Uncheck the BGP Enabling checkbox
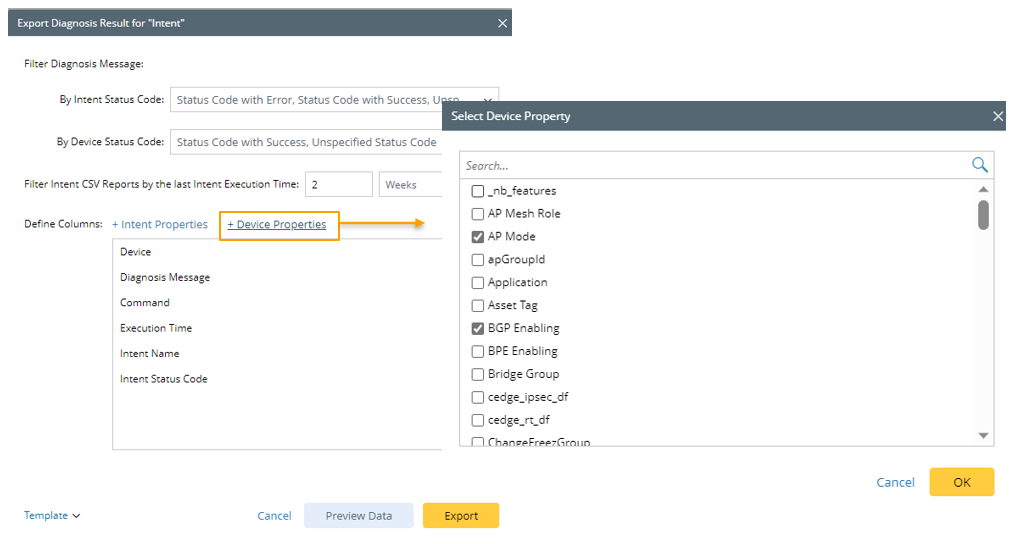The image size is (1014, 544). point(478,328)
